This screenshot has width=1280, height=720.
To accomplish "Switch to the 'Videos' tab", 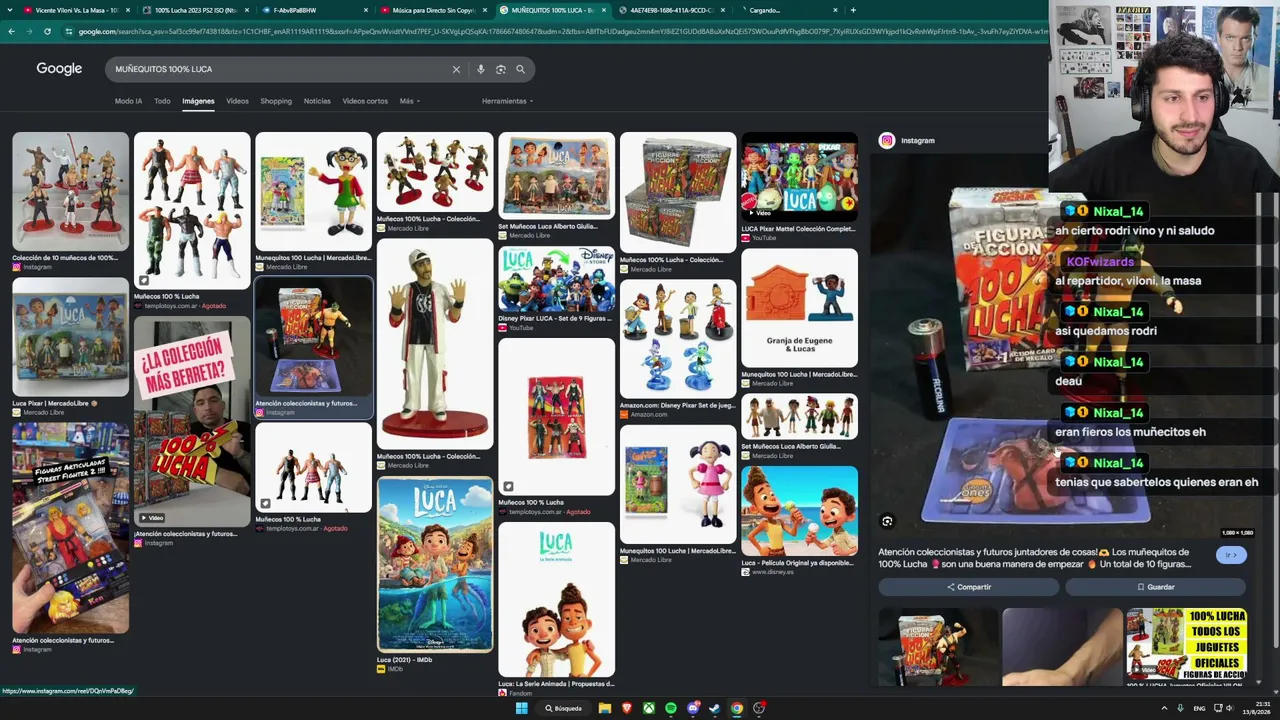I will point(237,101).
